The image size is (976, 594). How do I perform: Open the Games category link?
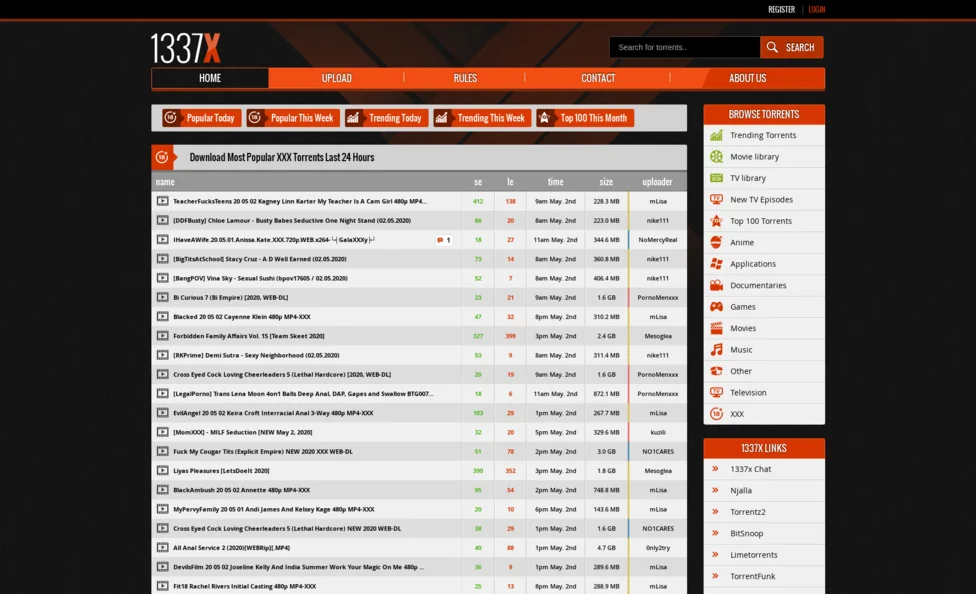[743, 307]
